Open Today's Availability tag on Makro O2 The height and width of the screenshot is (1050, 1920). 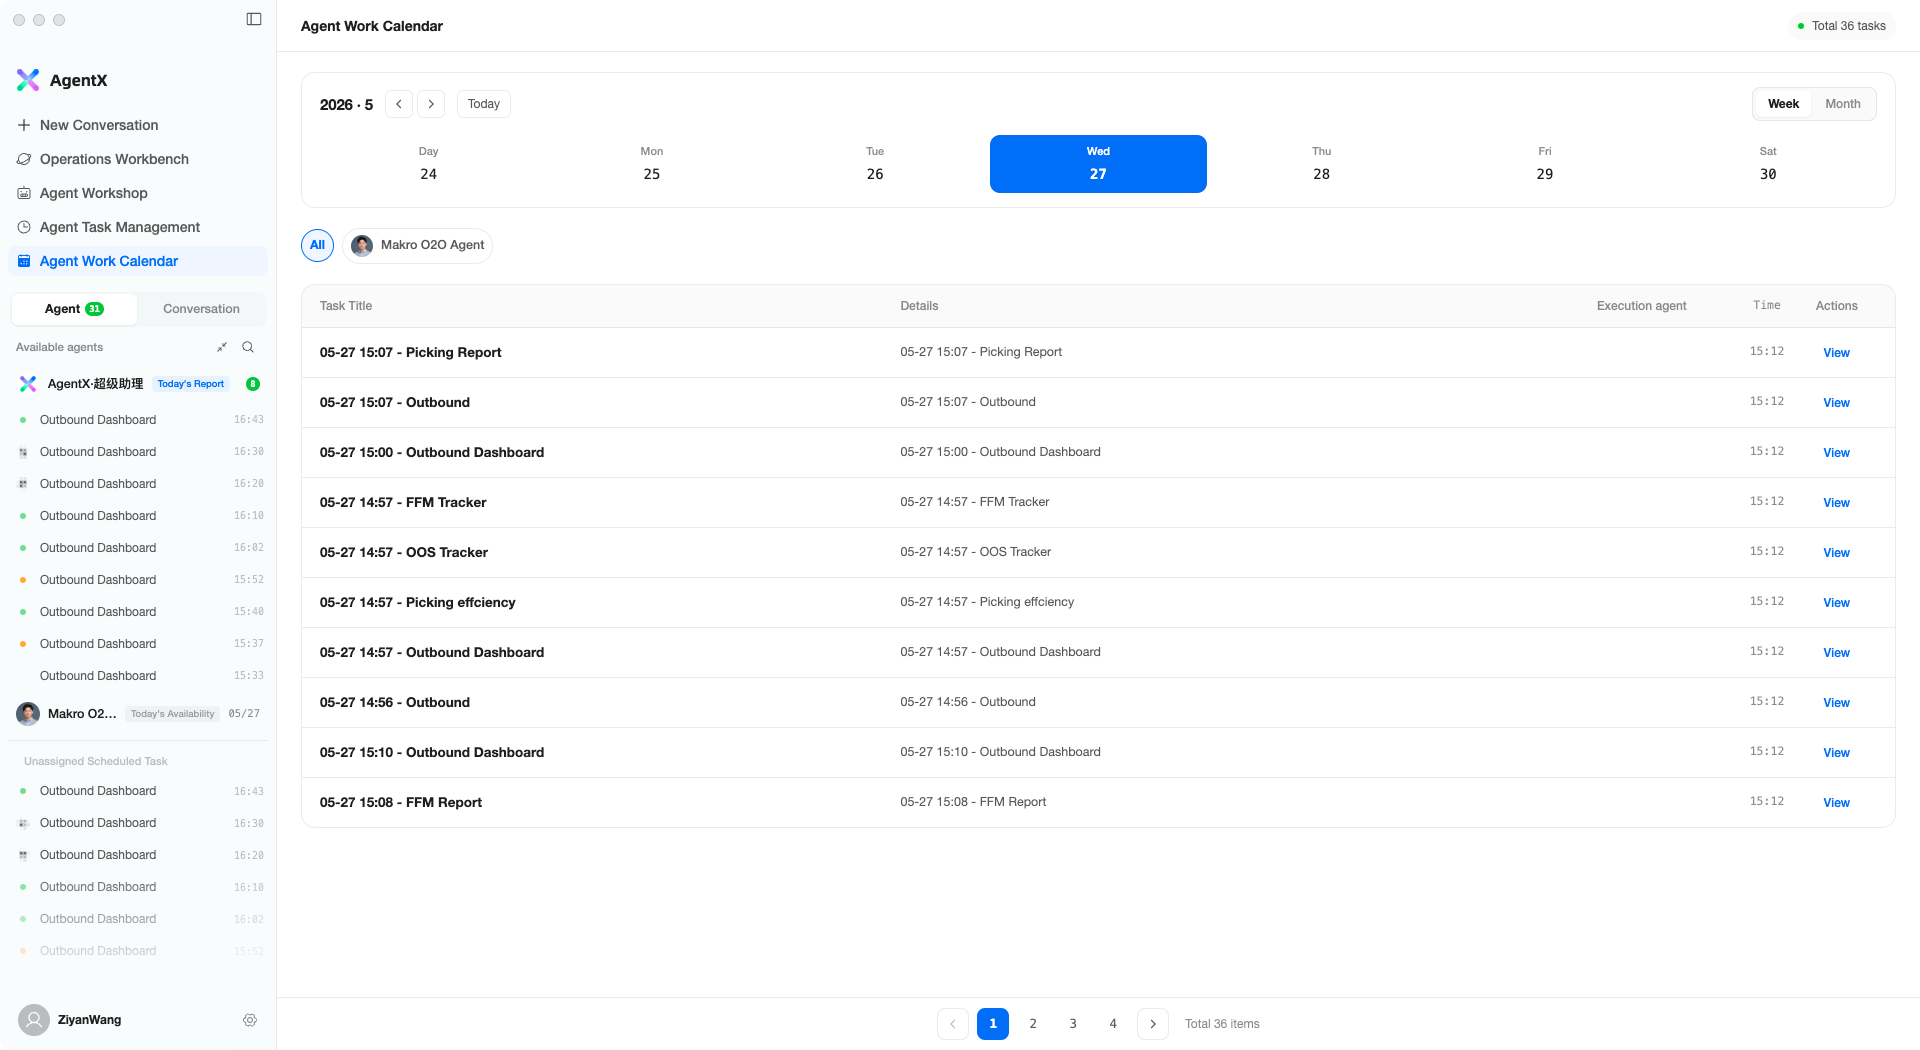tap(173, 714)
